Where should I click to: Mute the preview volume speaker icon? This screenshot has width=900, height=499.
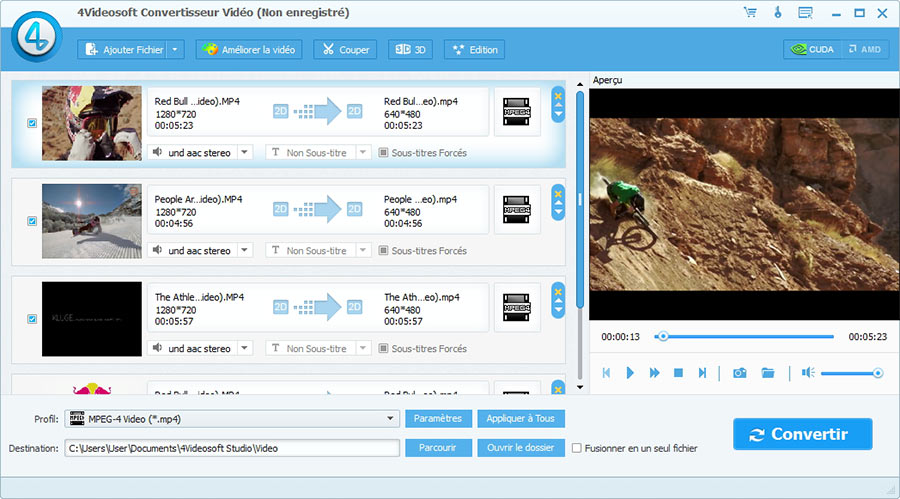[807, 373]
